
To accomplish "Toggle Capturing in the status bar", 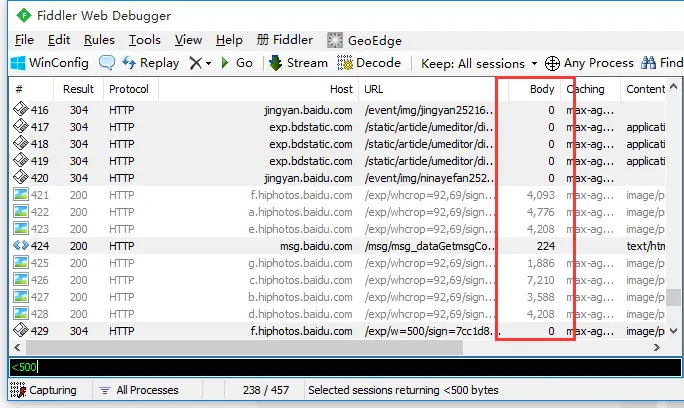I will [43, 390].
